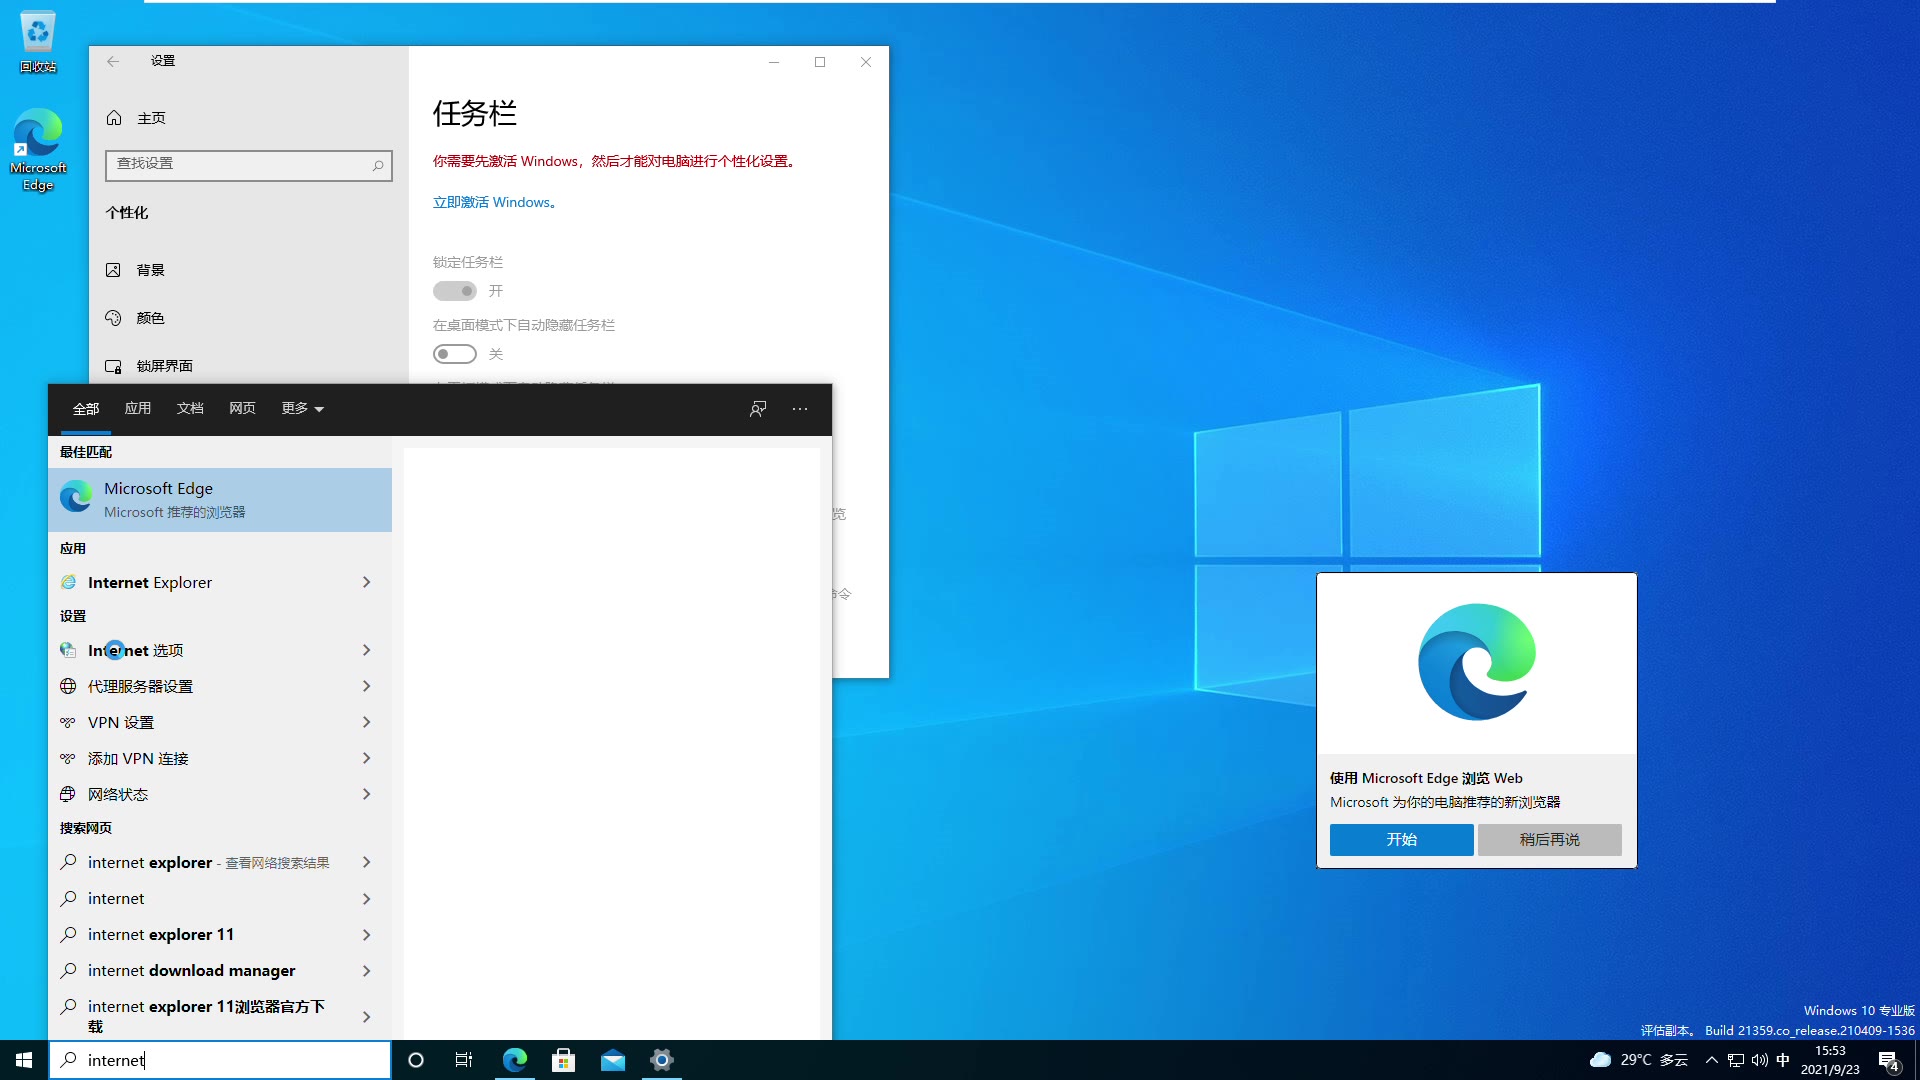This screenshot has width=1920, height=1080.
Task: Open Task View on the taskbar
Action: click(x=464, y=1060)
